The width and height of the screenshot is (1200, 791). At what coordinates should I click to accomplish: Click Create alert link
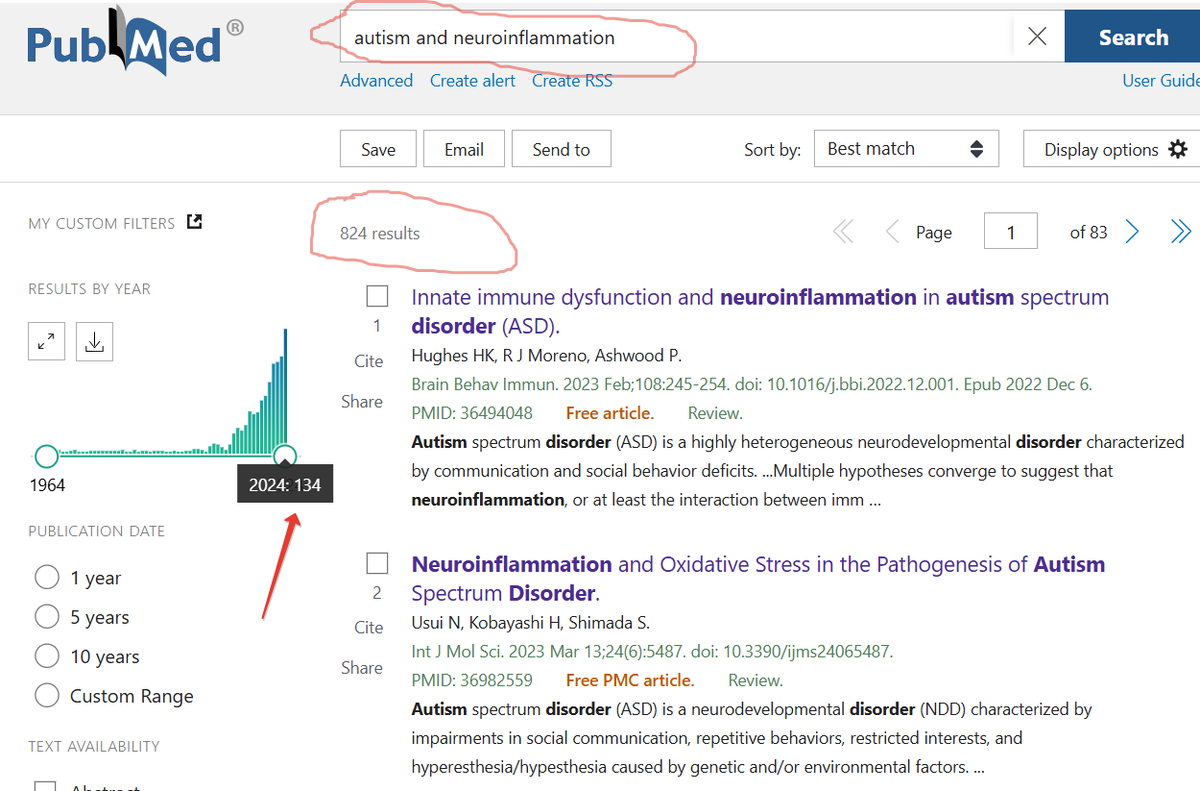pyautogui.click(x=473, y=81)
